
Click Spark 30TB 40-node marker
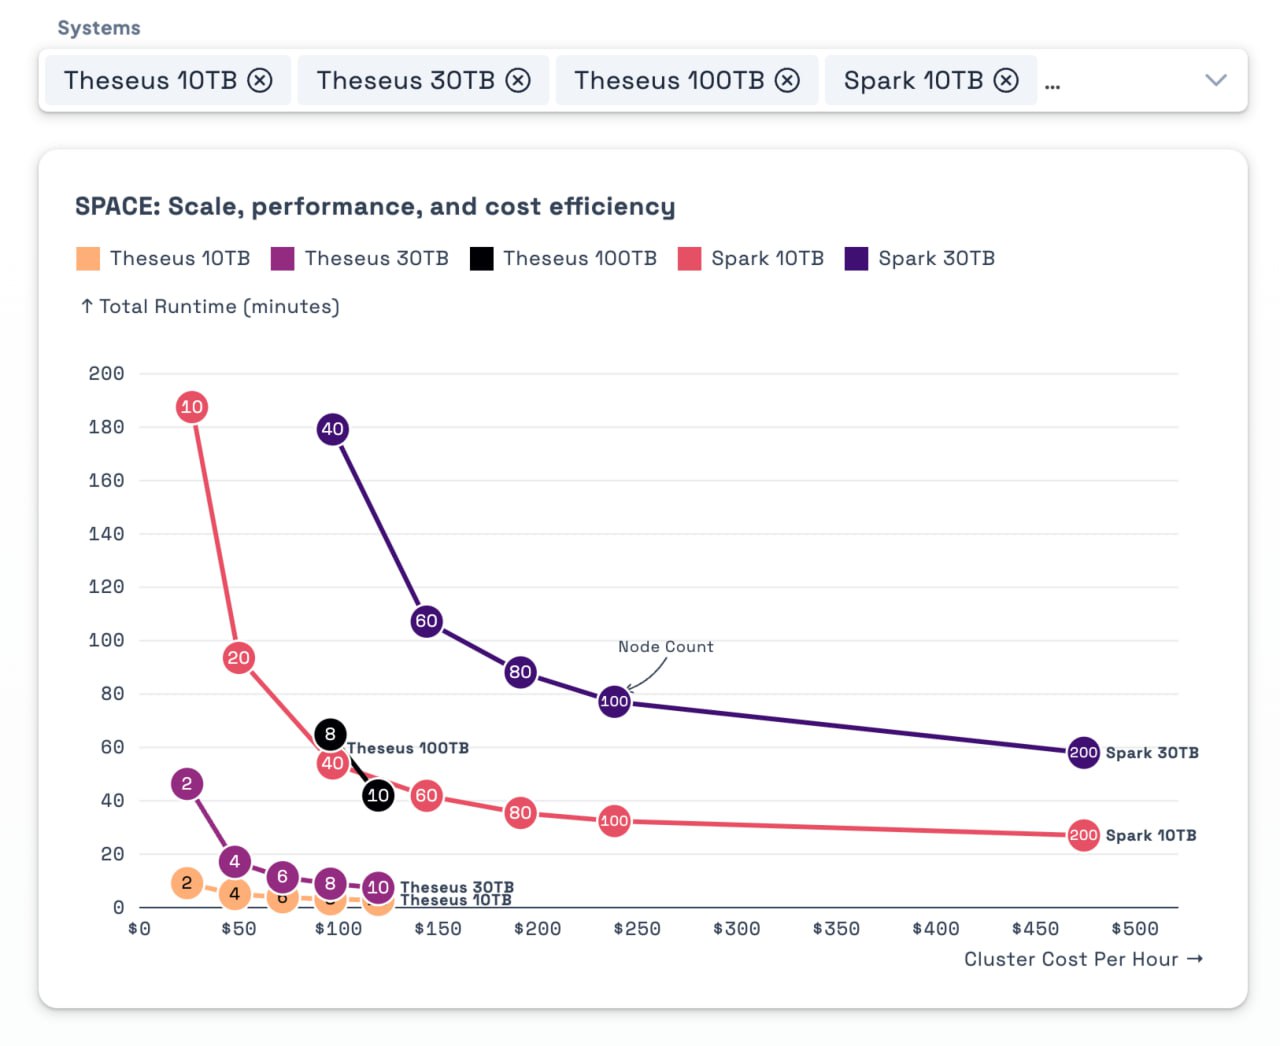tap(332, 429)
